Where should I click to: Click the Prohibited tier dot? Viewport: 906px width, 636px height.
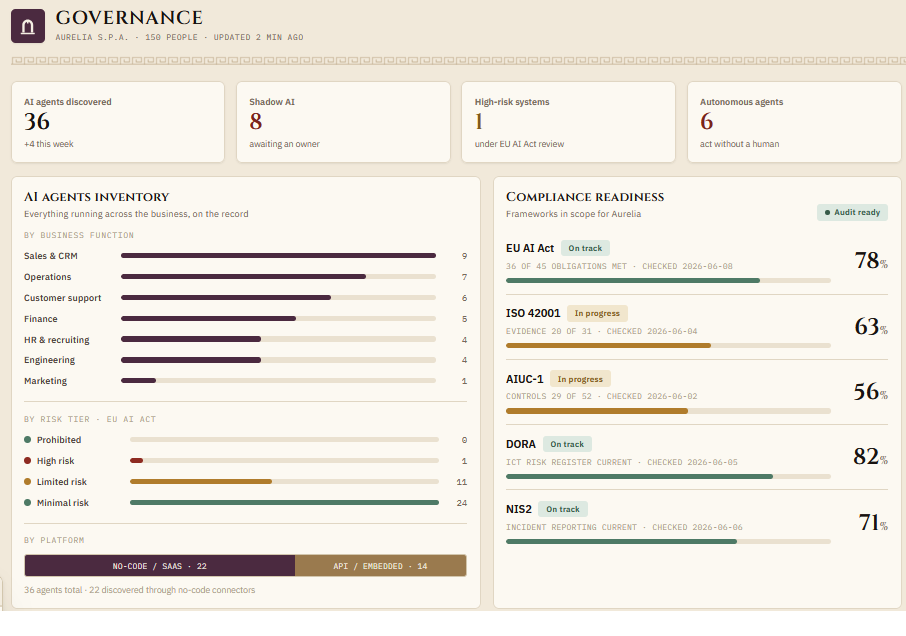(27, 440)
